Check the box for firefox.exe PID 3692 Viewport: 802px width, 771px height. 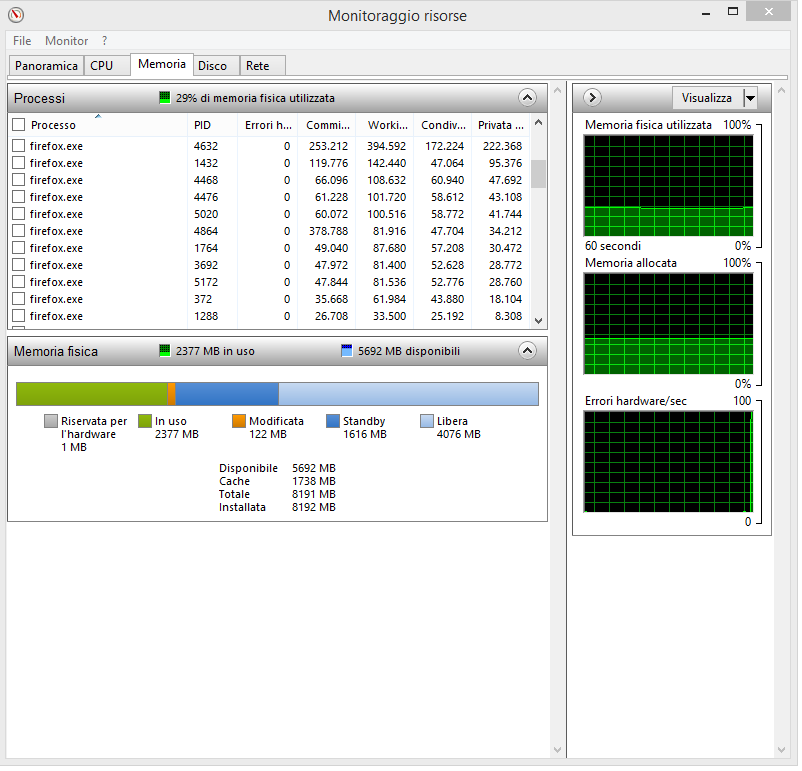(19, 266)
